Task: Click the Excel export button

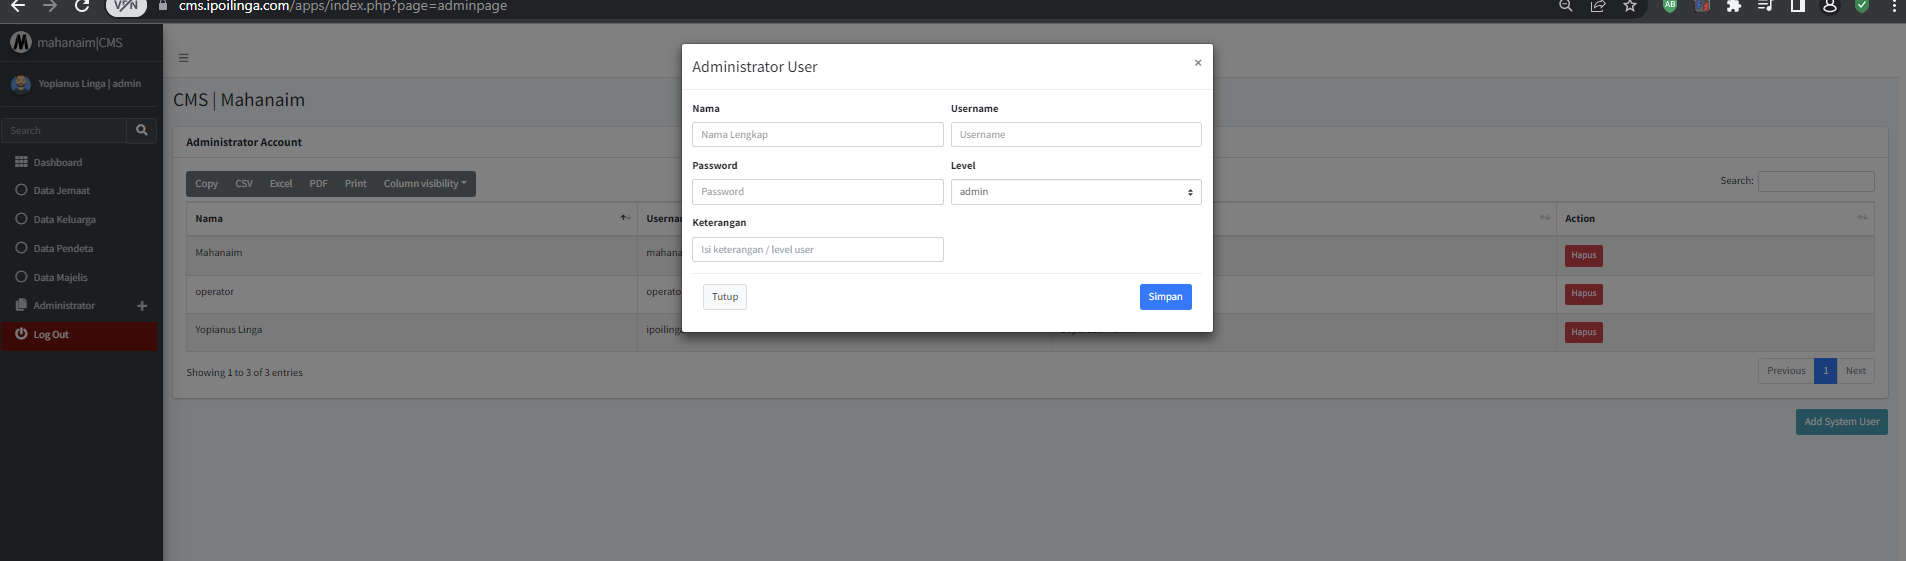Action: coord(281,184)
